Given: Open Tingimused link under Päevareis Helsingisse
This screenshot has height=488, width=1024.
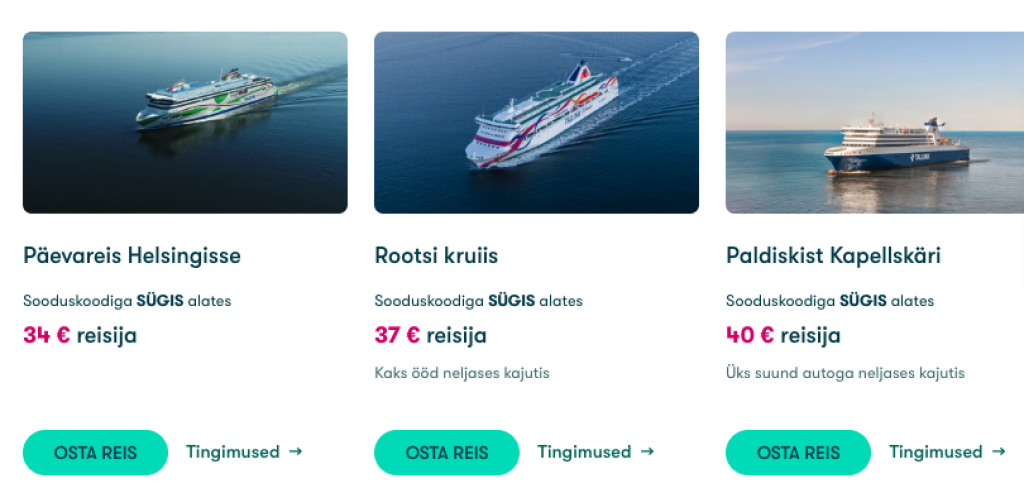Looking at the screenshot, I should tap(233, 452).
